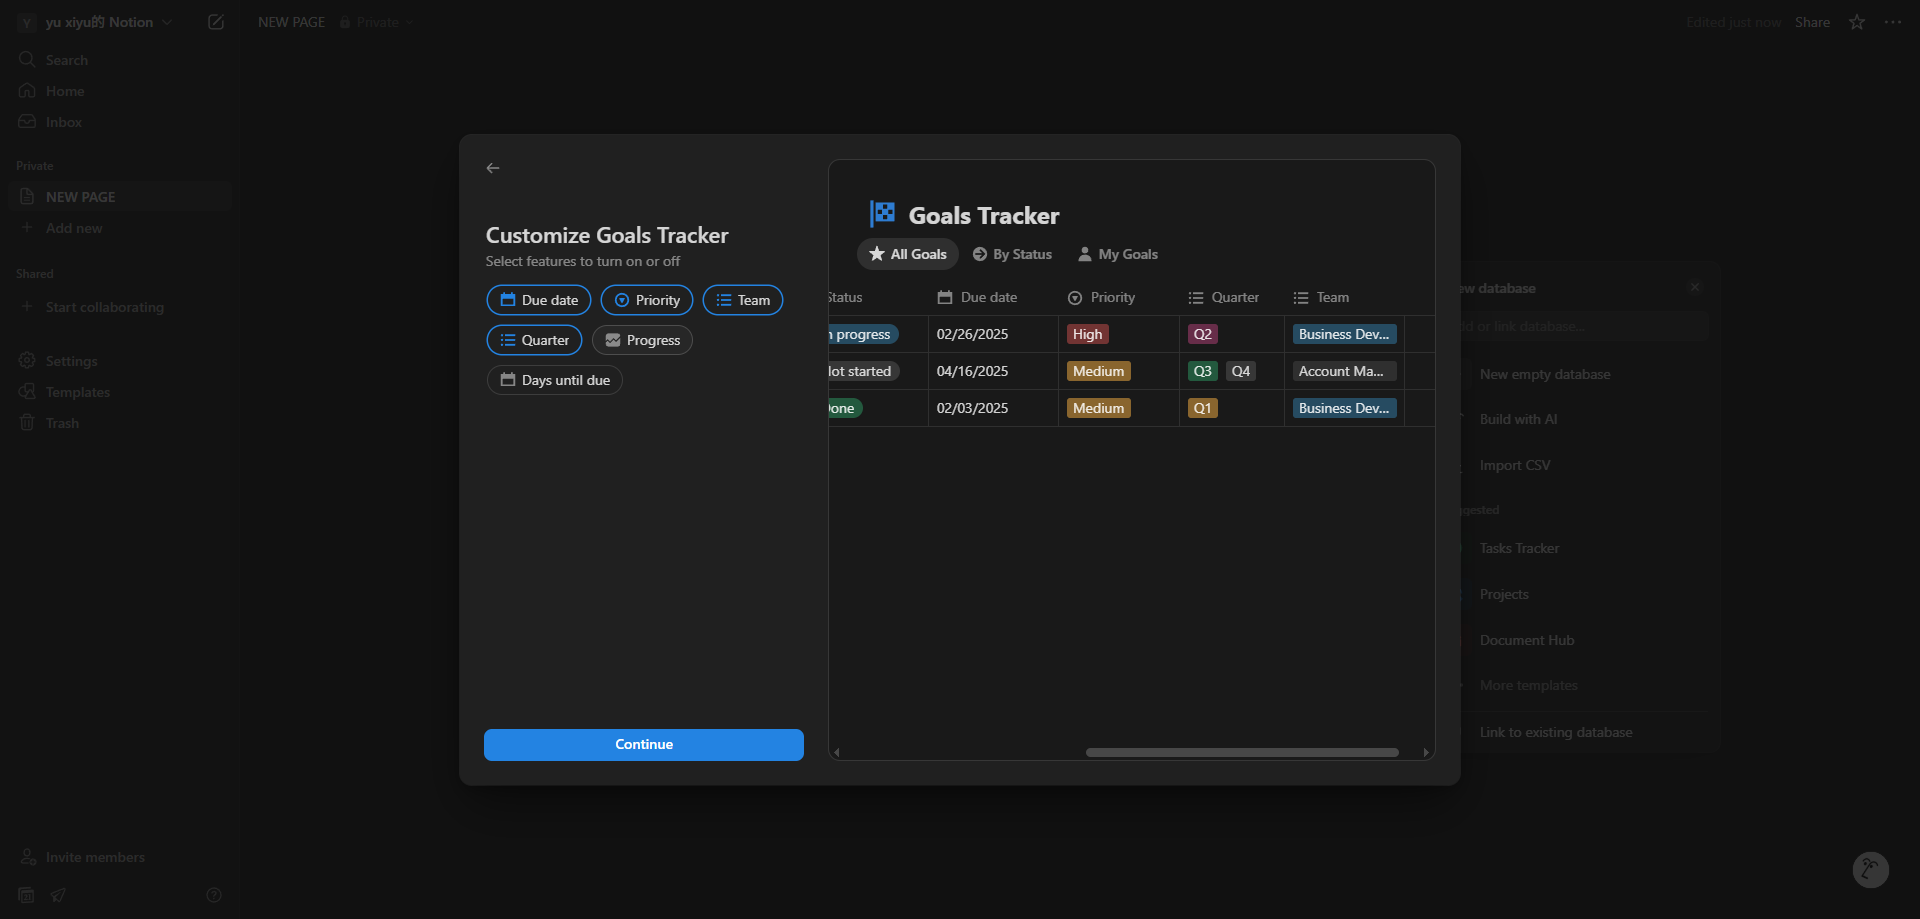Screen dimensions: 1920x919
Task: Open the Notion AI assistant floating button
Action: click(x=1870, y=870)
